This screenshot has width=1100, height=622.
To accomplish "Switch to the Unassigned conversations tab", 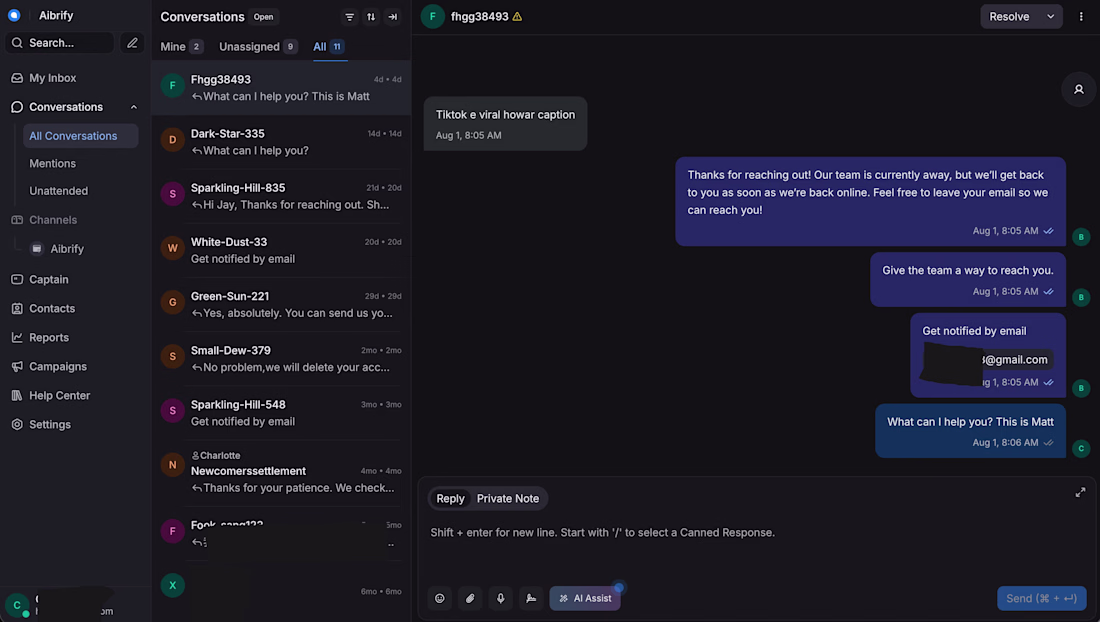I will point(258,47).
